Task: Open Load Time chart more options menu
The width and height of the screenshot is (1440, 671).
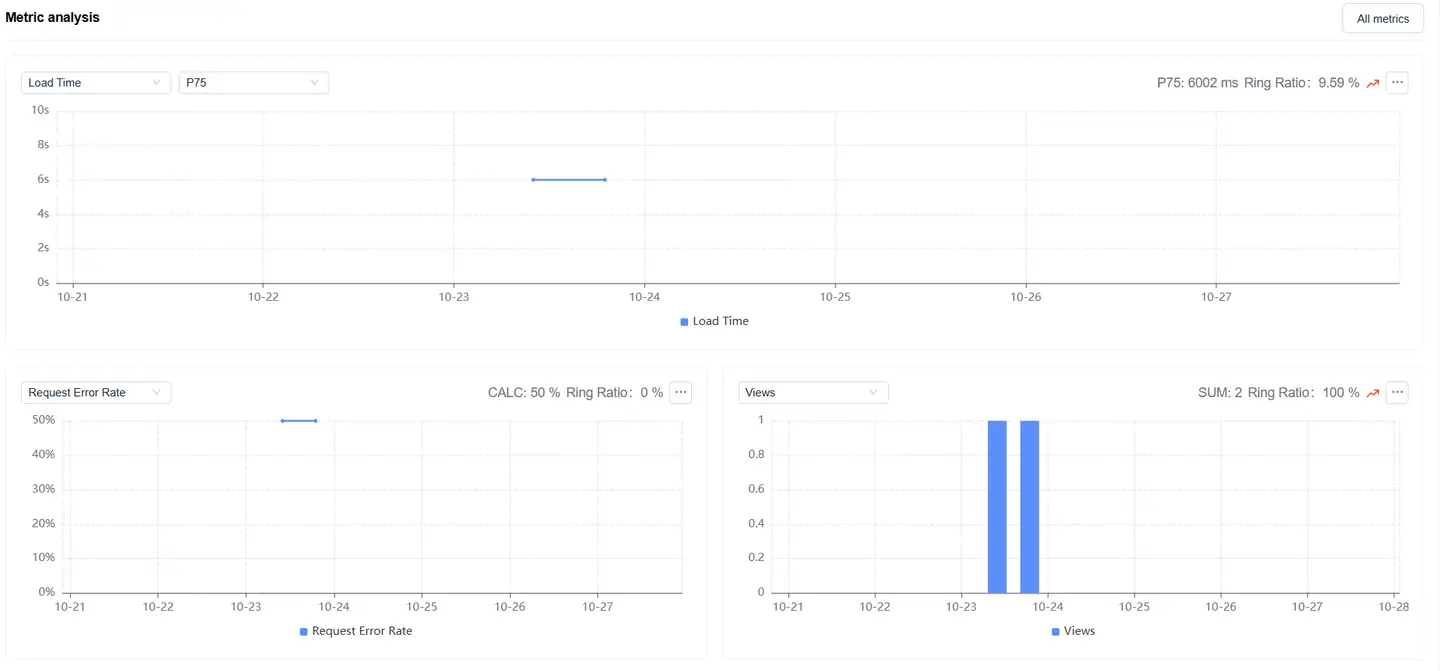Action: [x=1397, y=83]
